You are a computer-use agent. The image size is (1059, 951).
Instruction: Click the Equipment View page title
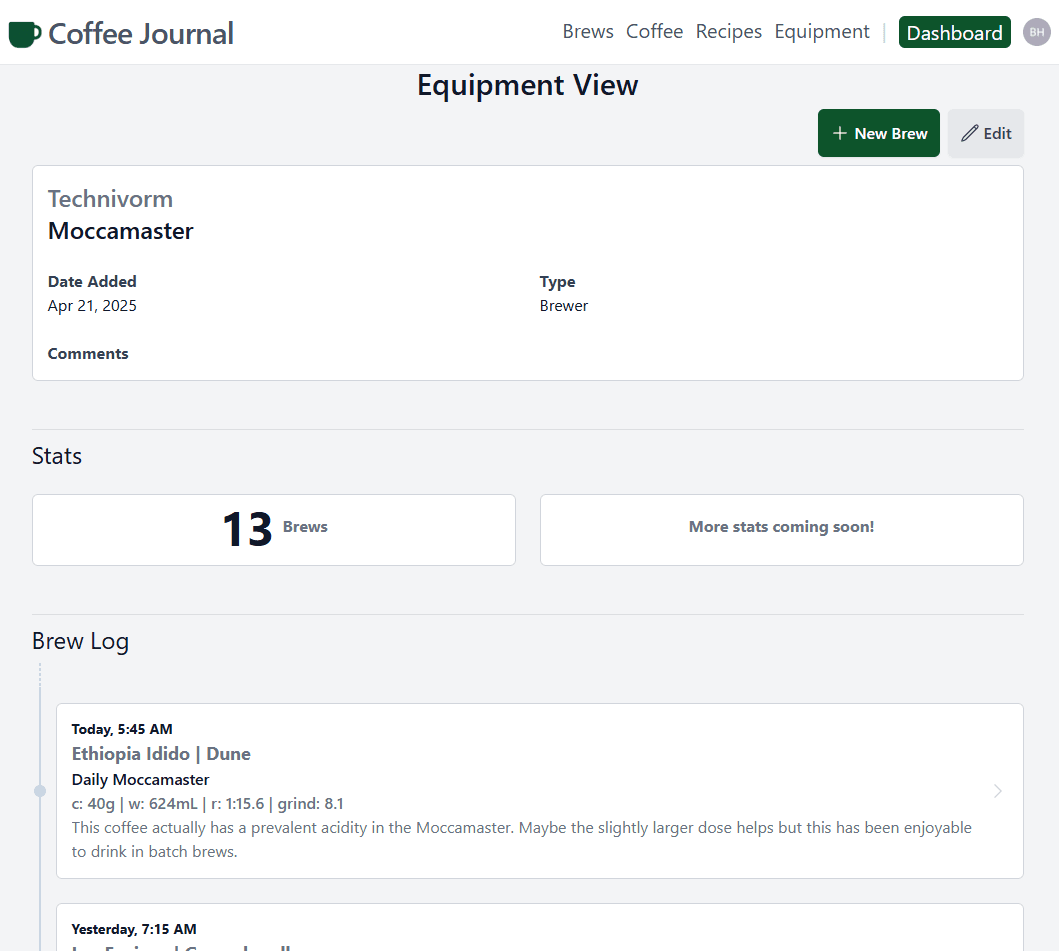pyautogui.click(x=527, y=85)
